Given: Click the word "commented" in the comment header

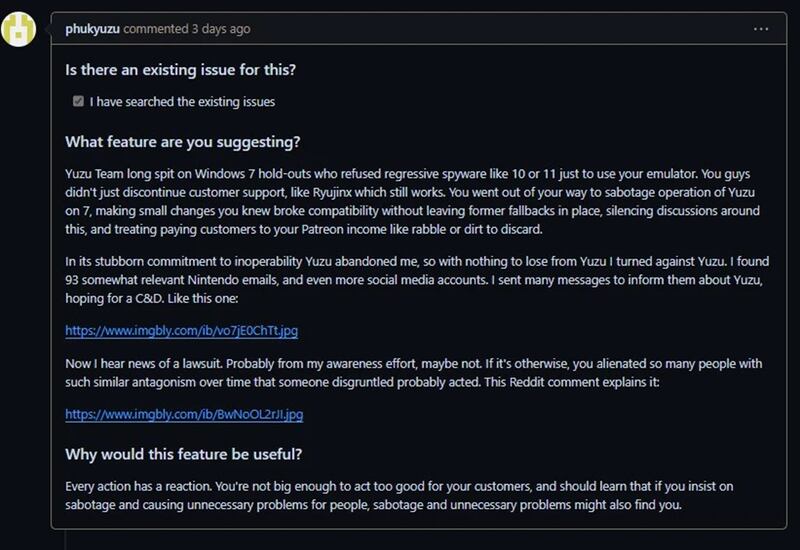Looking at the screenshot, I should pos(153,29).
